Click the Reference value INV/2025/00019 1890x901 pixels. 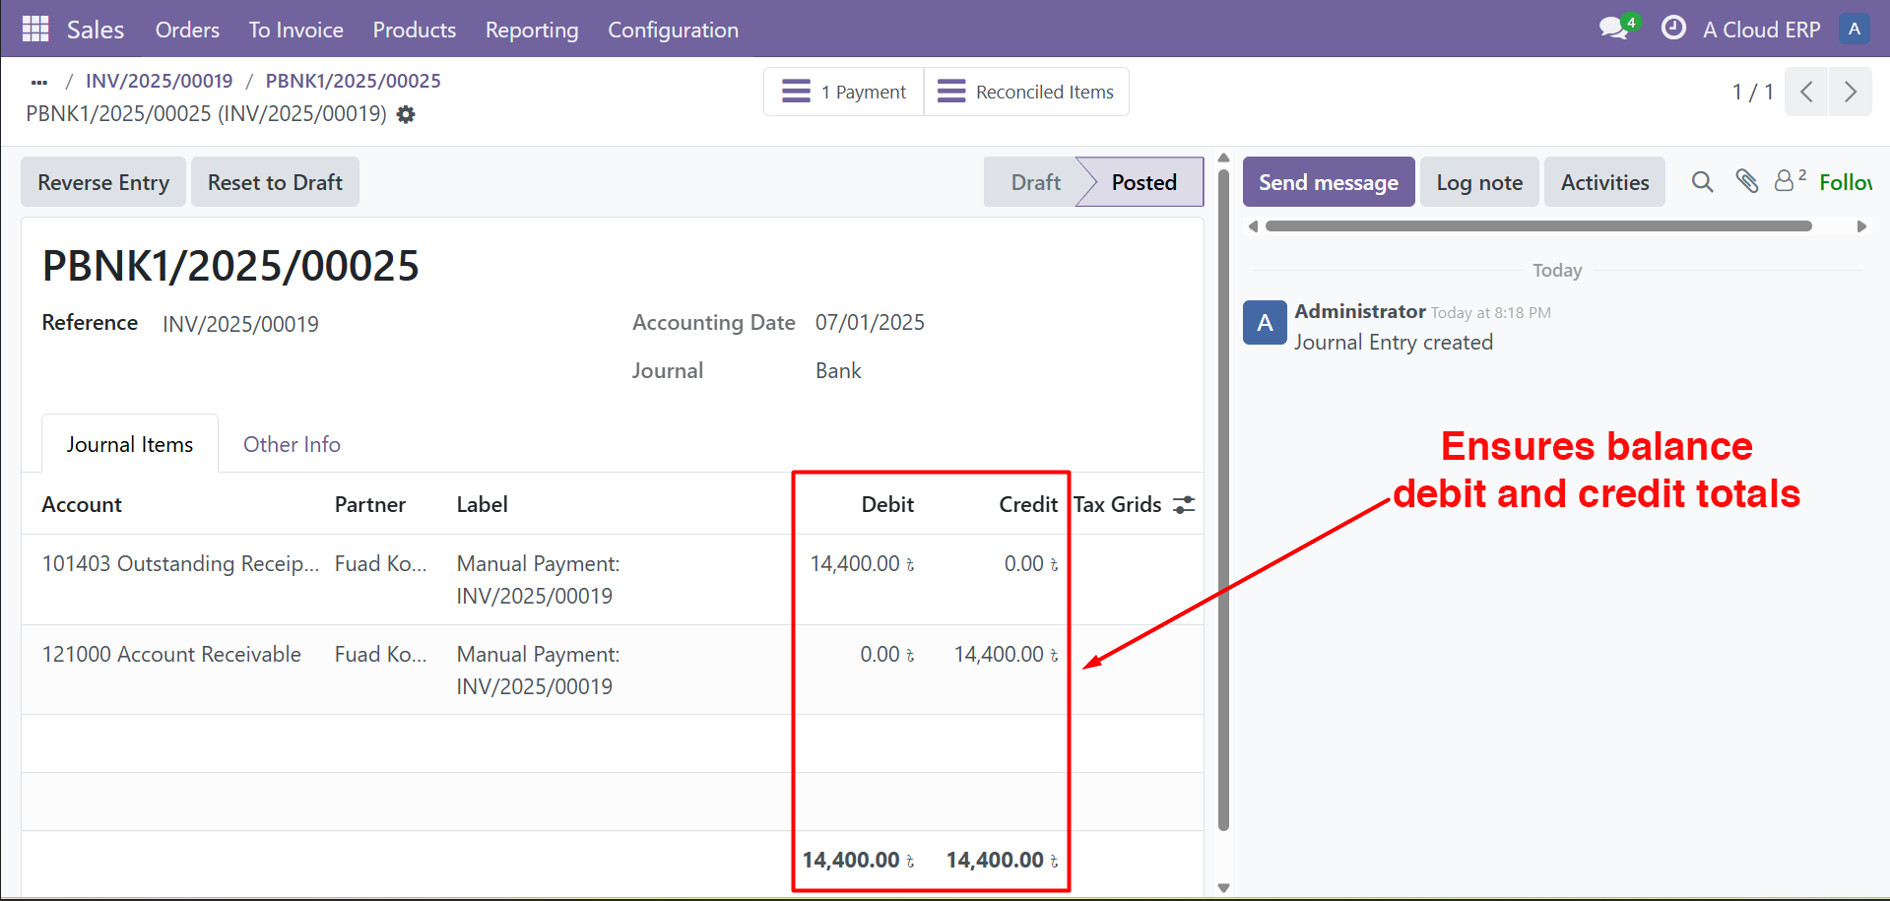[241, 324]
